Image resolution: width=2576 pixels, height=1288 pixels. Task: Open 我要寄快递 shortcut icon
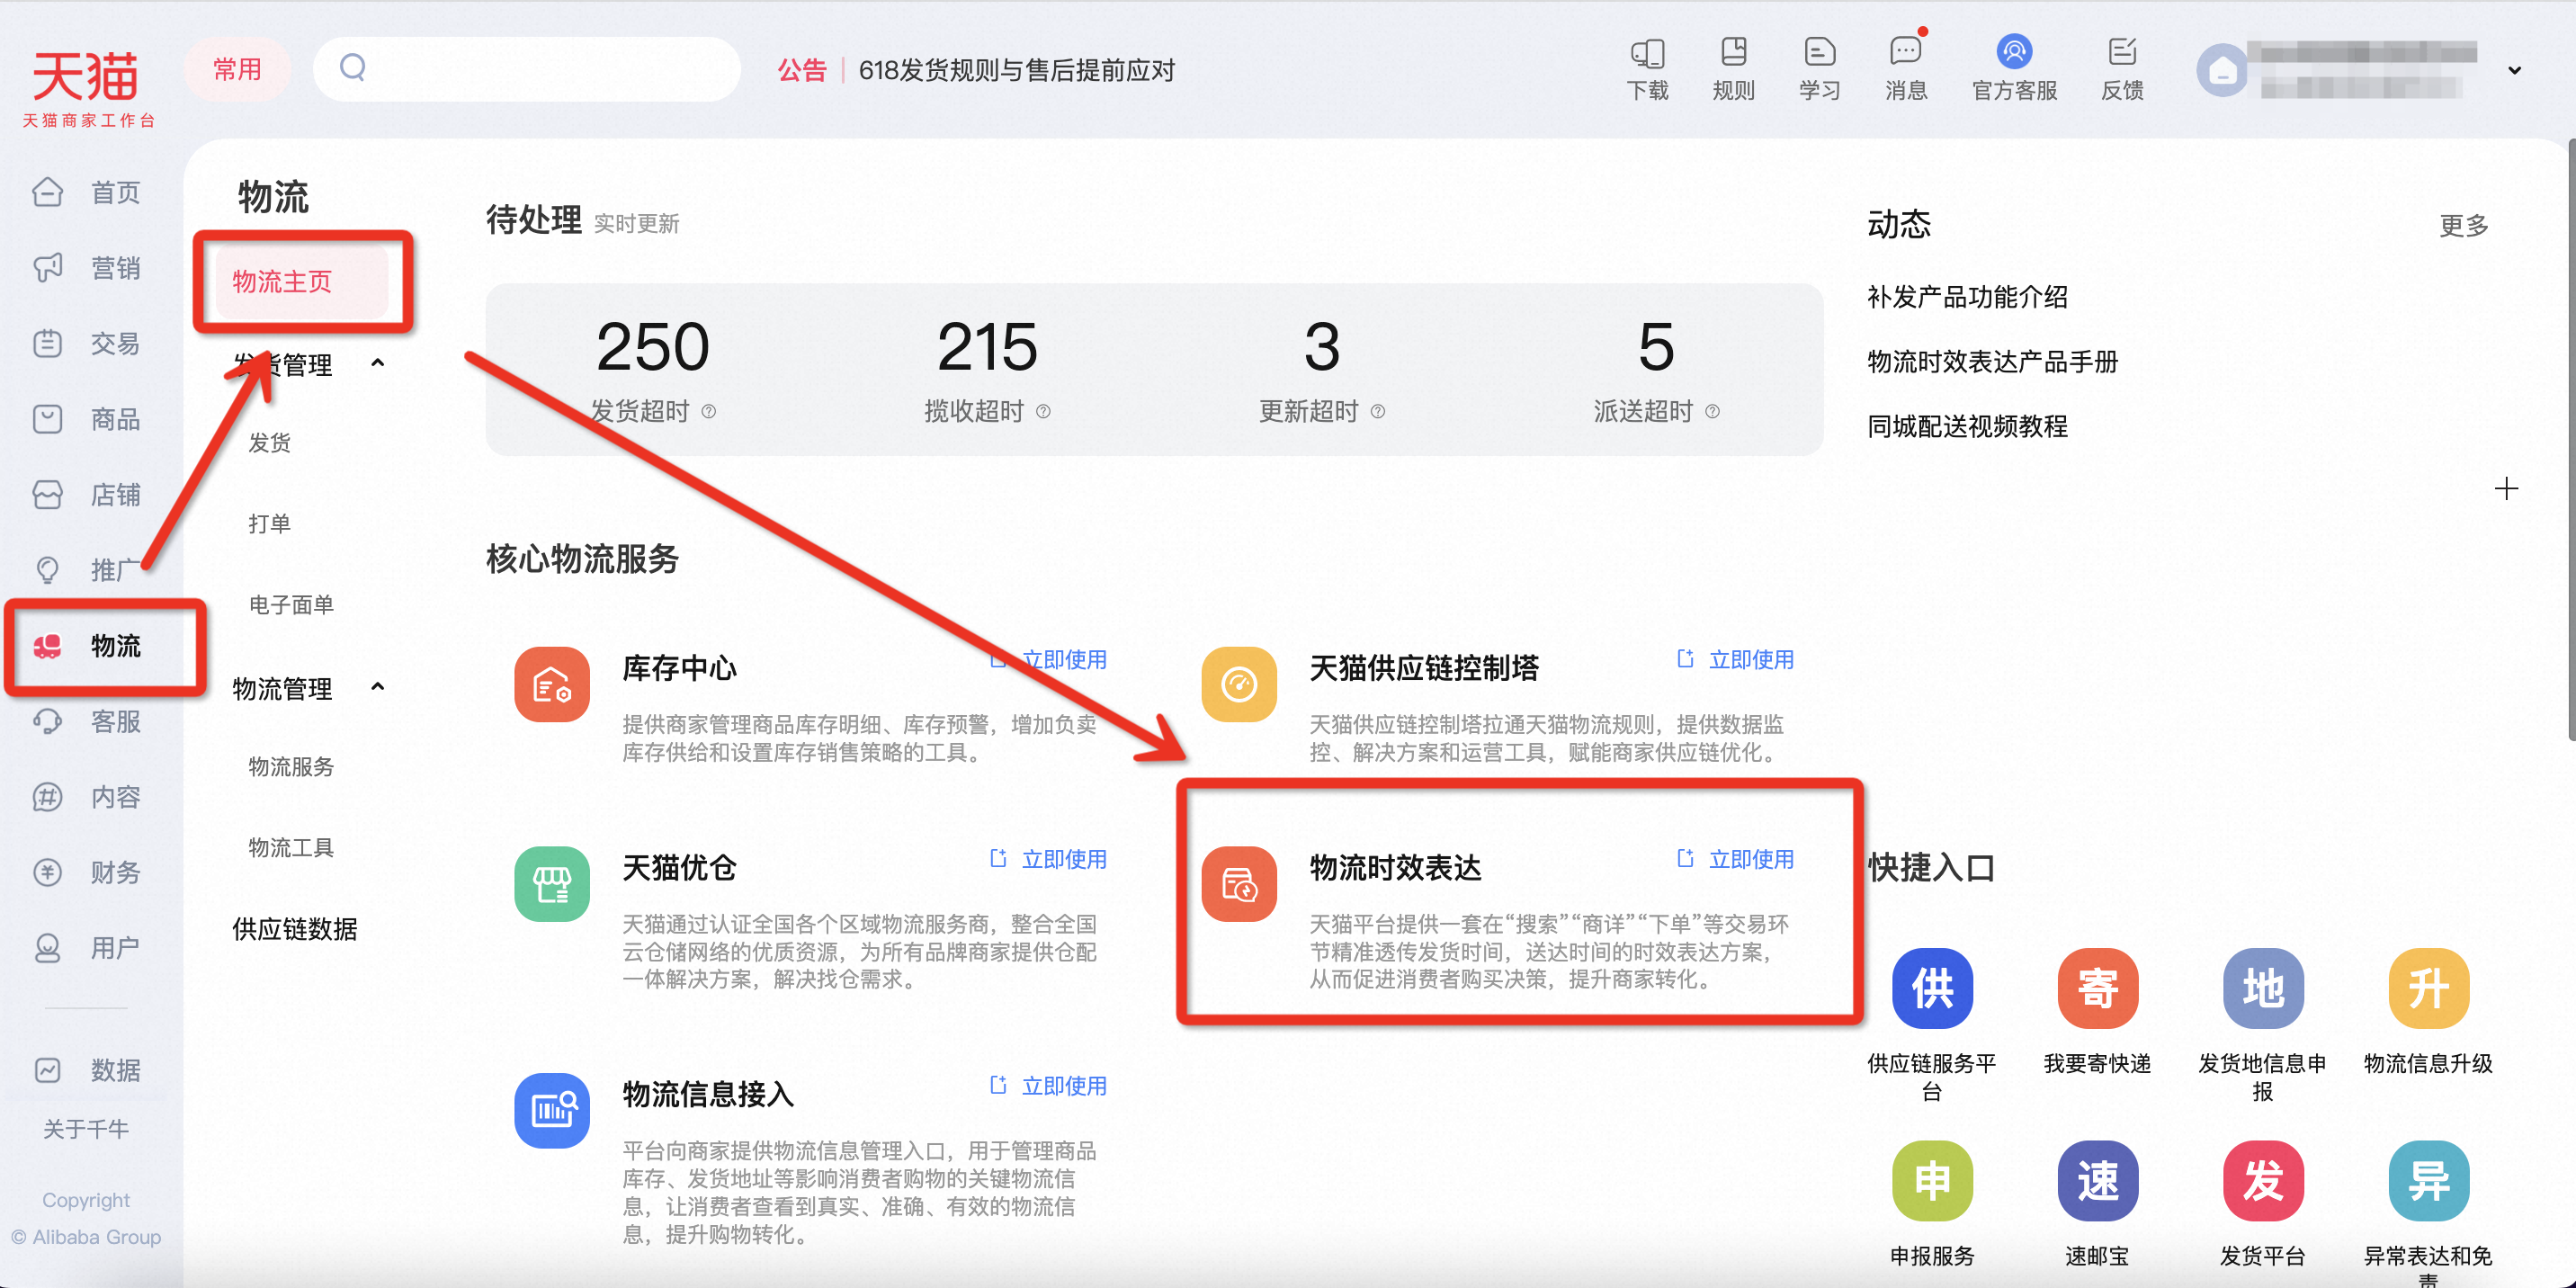tap(2097, 988)
